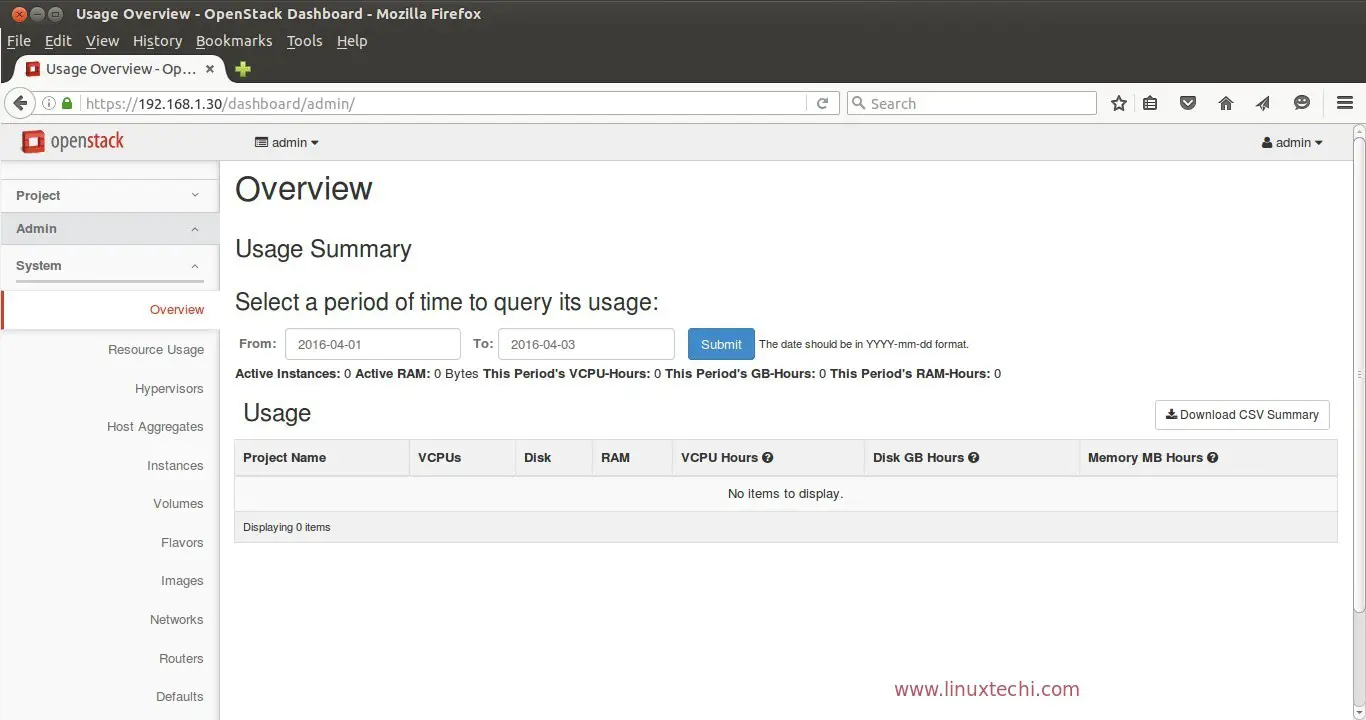This screenshot has height=720, width=1366.
Task: Open the Volumes page
Action: click(x=178, y=503)
